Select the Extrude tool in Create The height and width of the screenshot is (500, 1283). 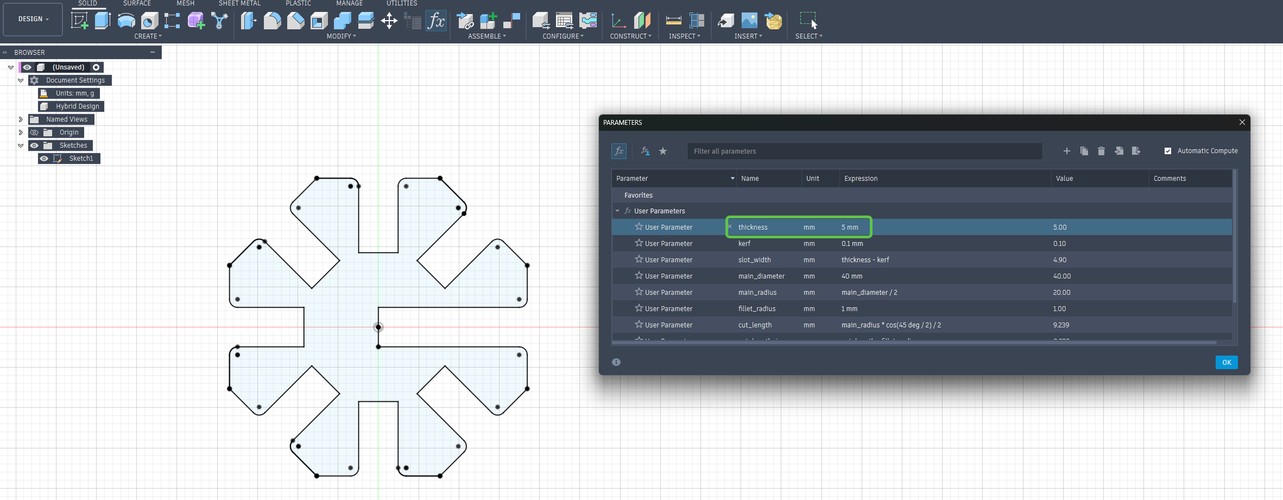coord(102,20)
